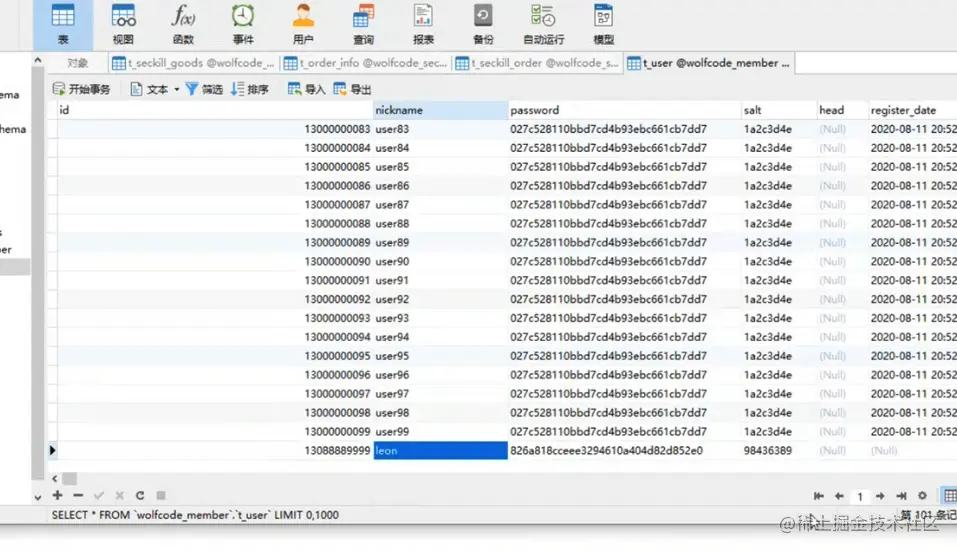Click sidebar scroll down arrow
Screen dimensions: 957x551
click(x=38, y=497)
